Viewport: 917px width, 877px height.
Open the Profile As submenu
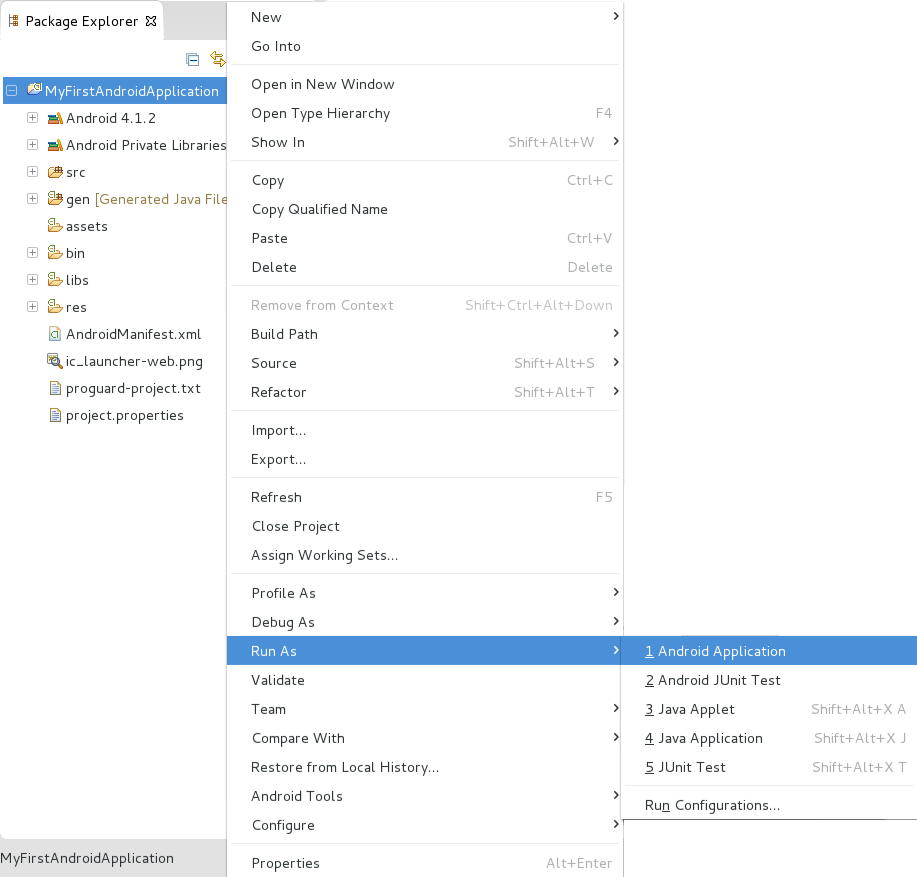(425, 593)
